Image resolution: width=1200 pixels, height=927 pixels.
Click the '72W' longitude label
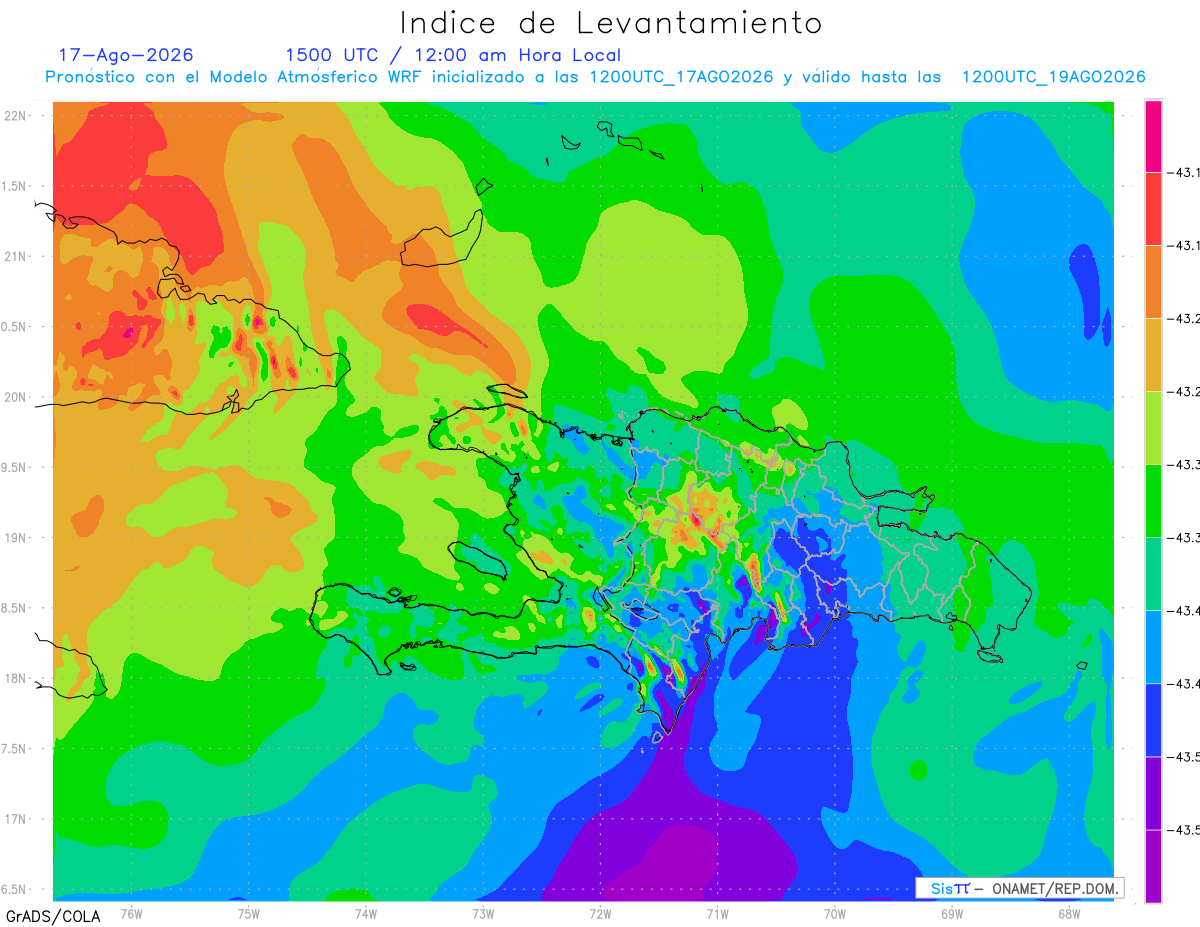point(600,913)
